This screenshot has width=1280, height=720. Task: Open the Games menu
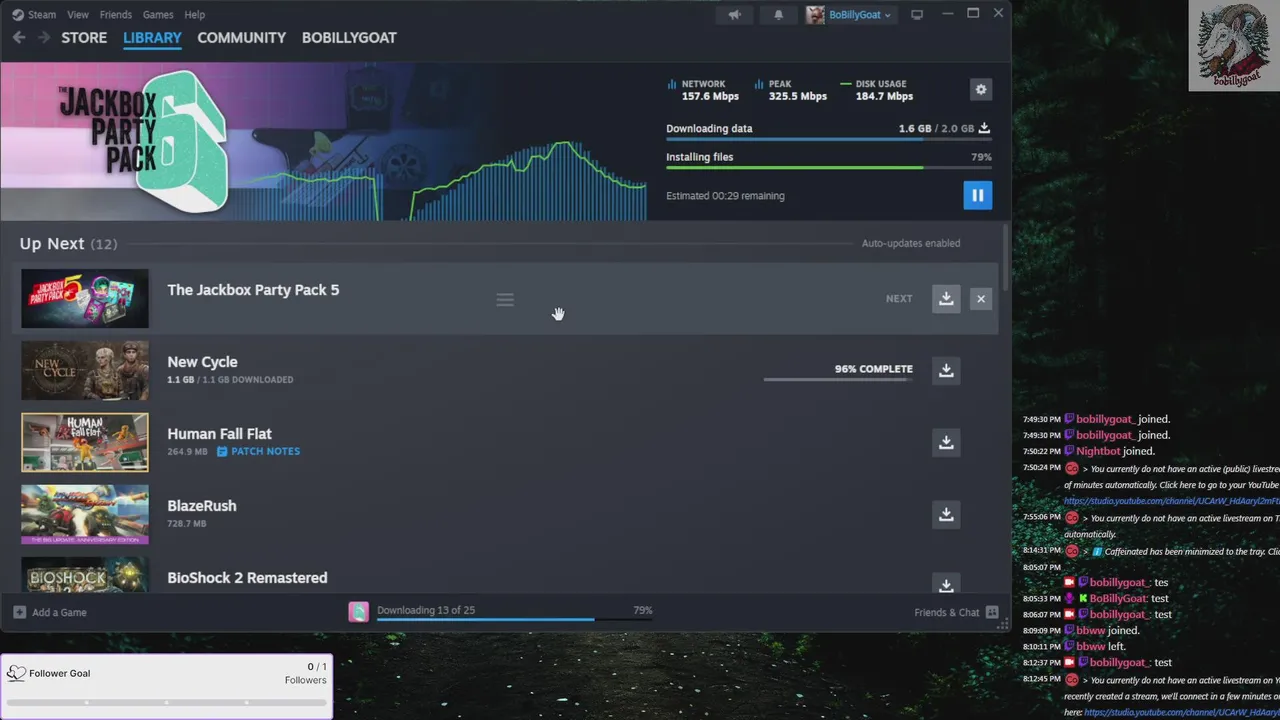158,15
